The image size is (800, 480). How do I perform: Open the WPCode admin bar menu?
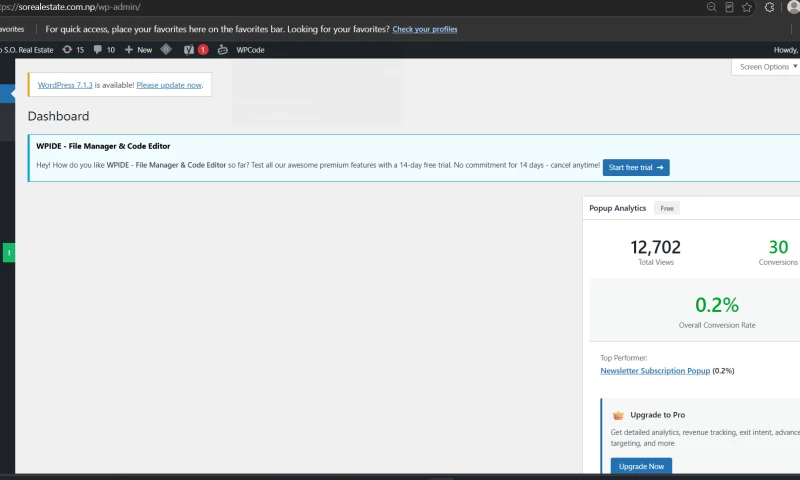[250, 50]
